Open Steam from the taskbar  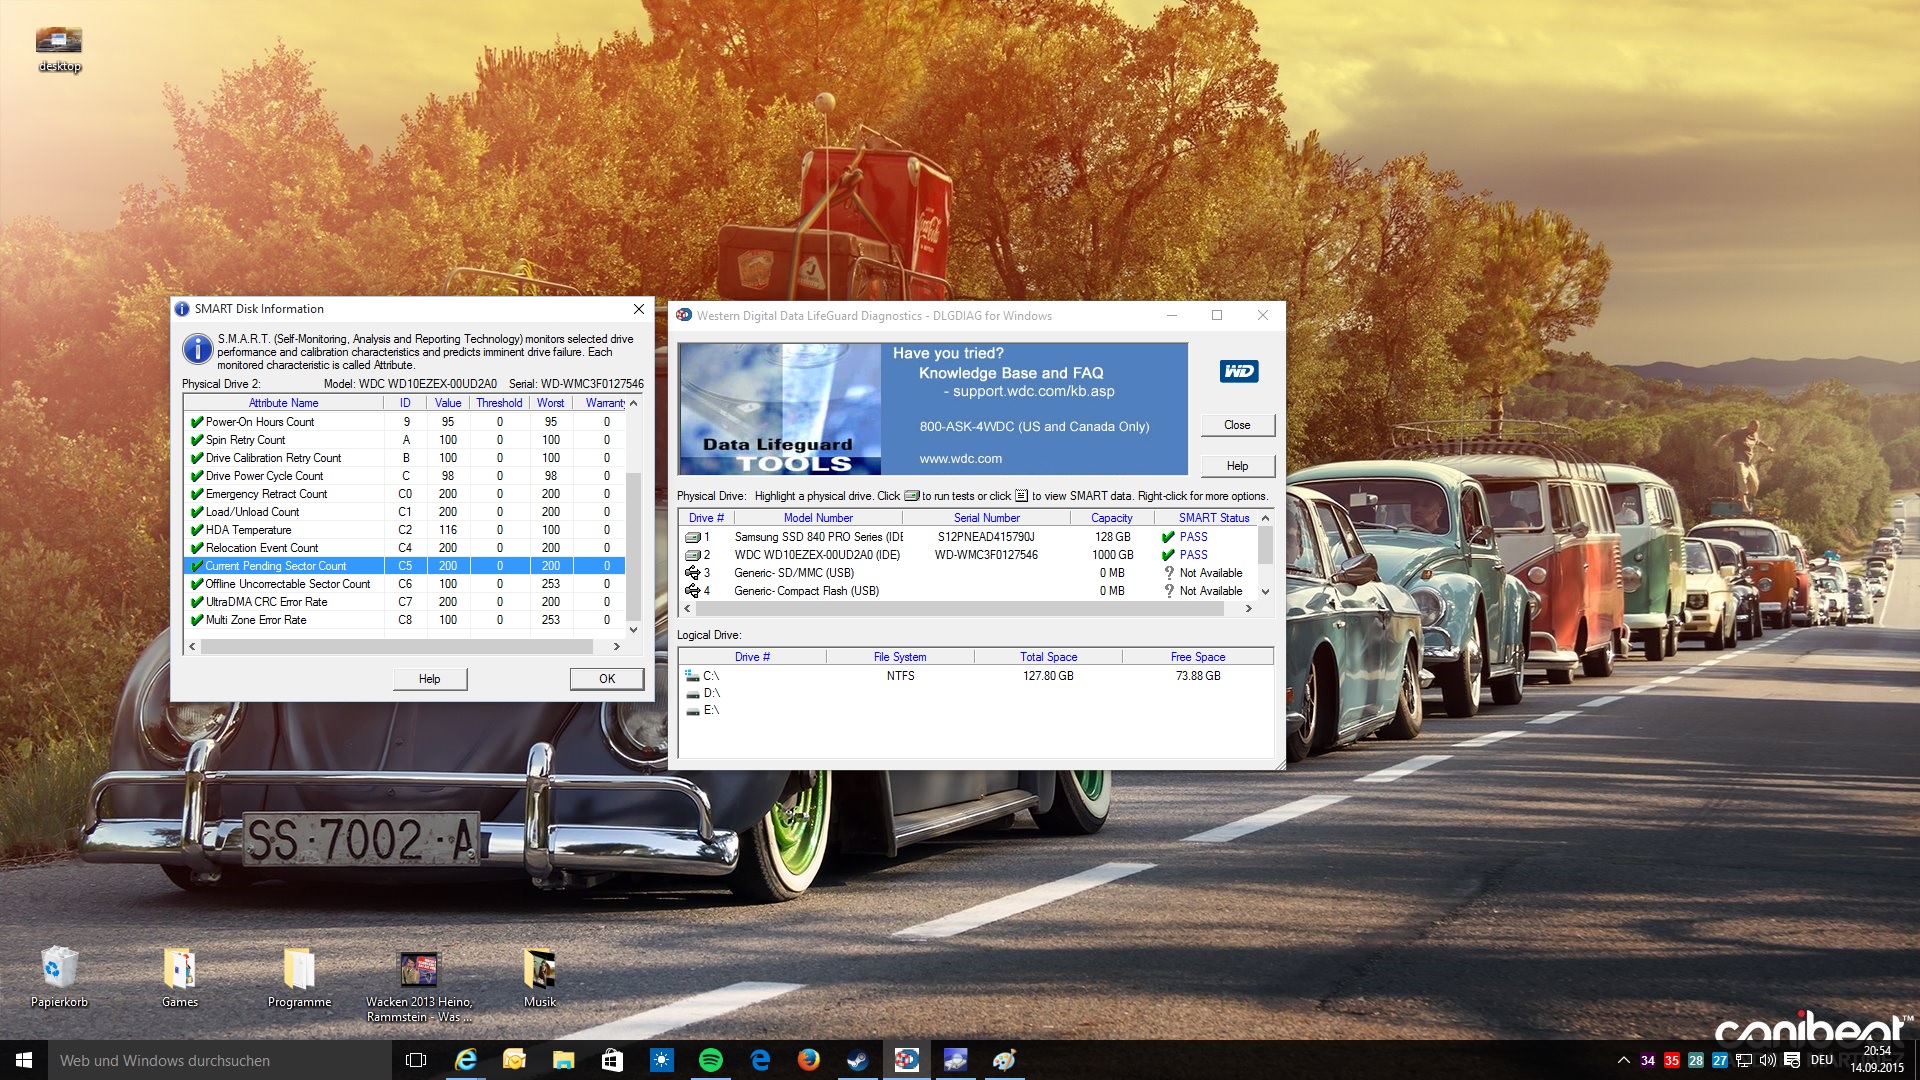(x=857, y=1060)
